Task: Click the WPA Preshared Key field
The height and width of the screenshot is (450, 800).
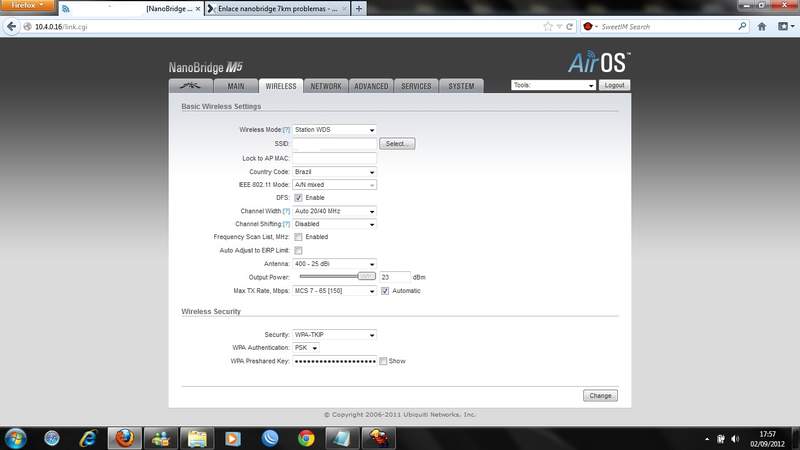Action: [334, 361]
